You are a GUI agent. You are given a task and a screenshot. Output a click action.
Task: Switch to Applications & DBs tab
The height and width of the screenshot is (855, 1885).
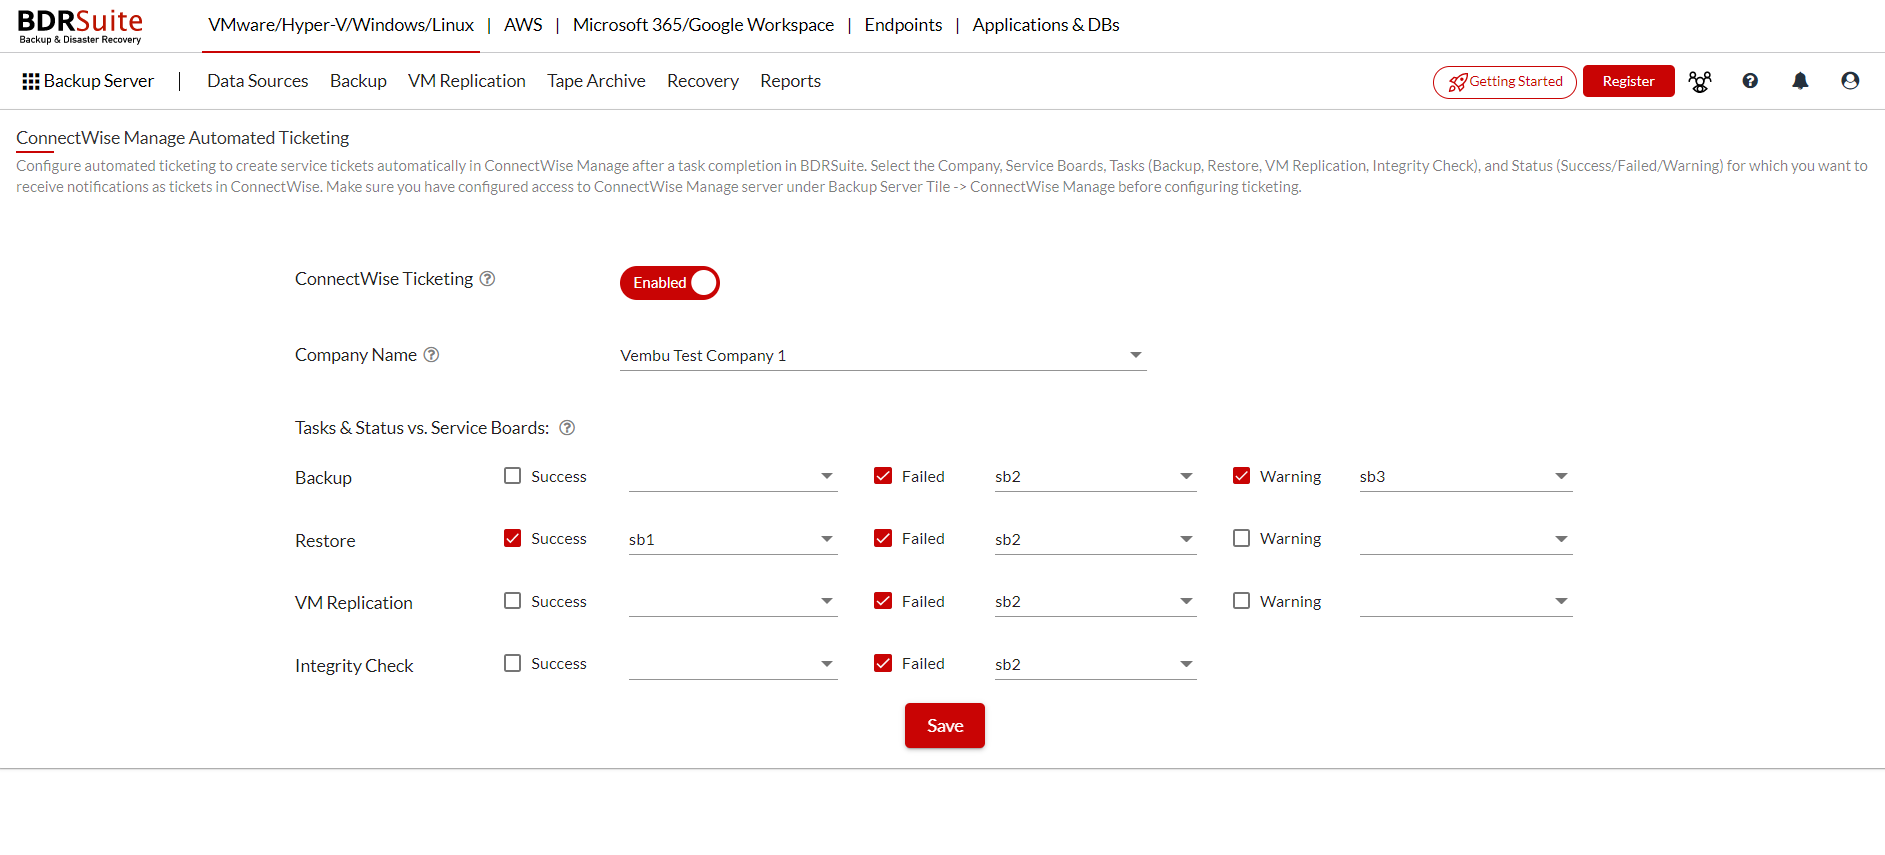point(1046,25)
